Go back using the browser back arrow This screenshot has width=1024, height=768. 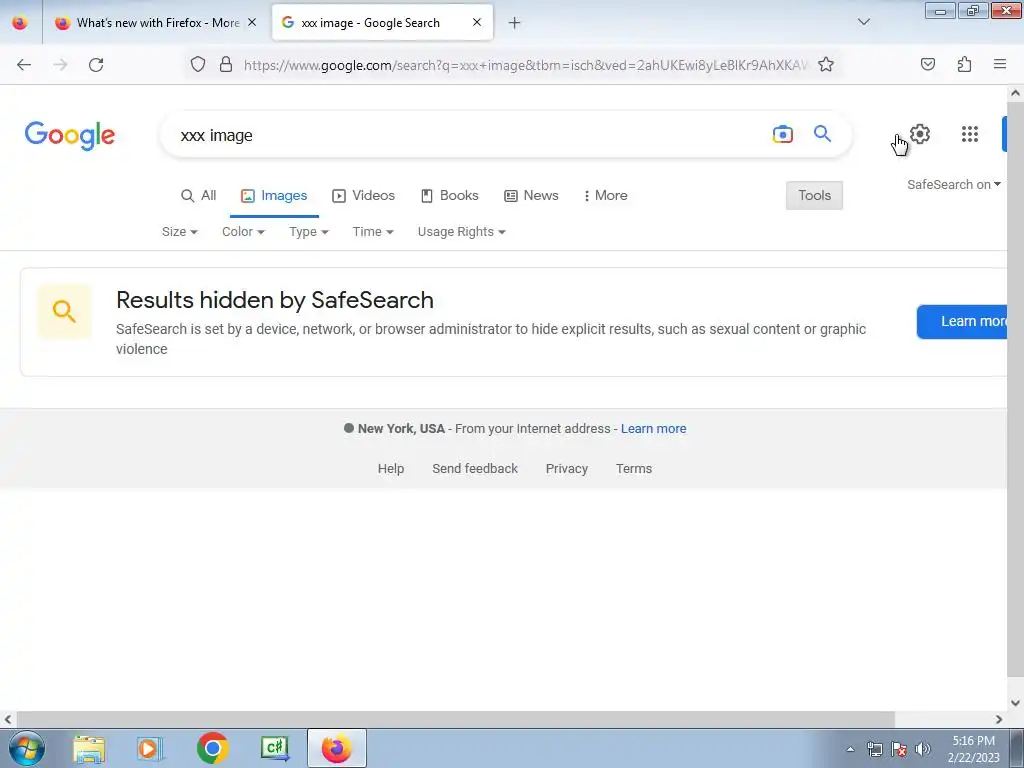tap(24, 65)
